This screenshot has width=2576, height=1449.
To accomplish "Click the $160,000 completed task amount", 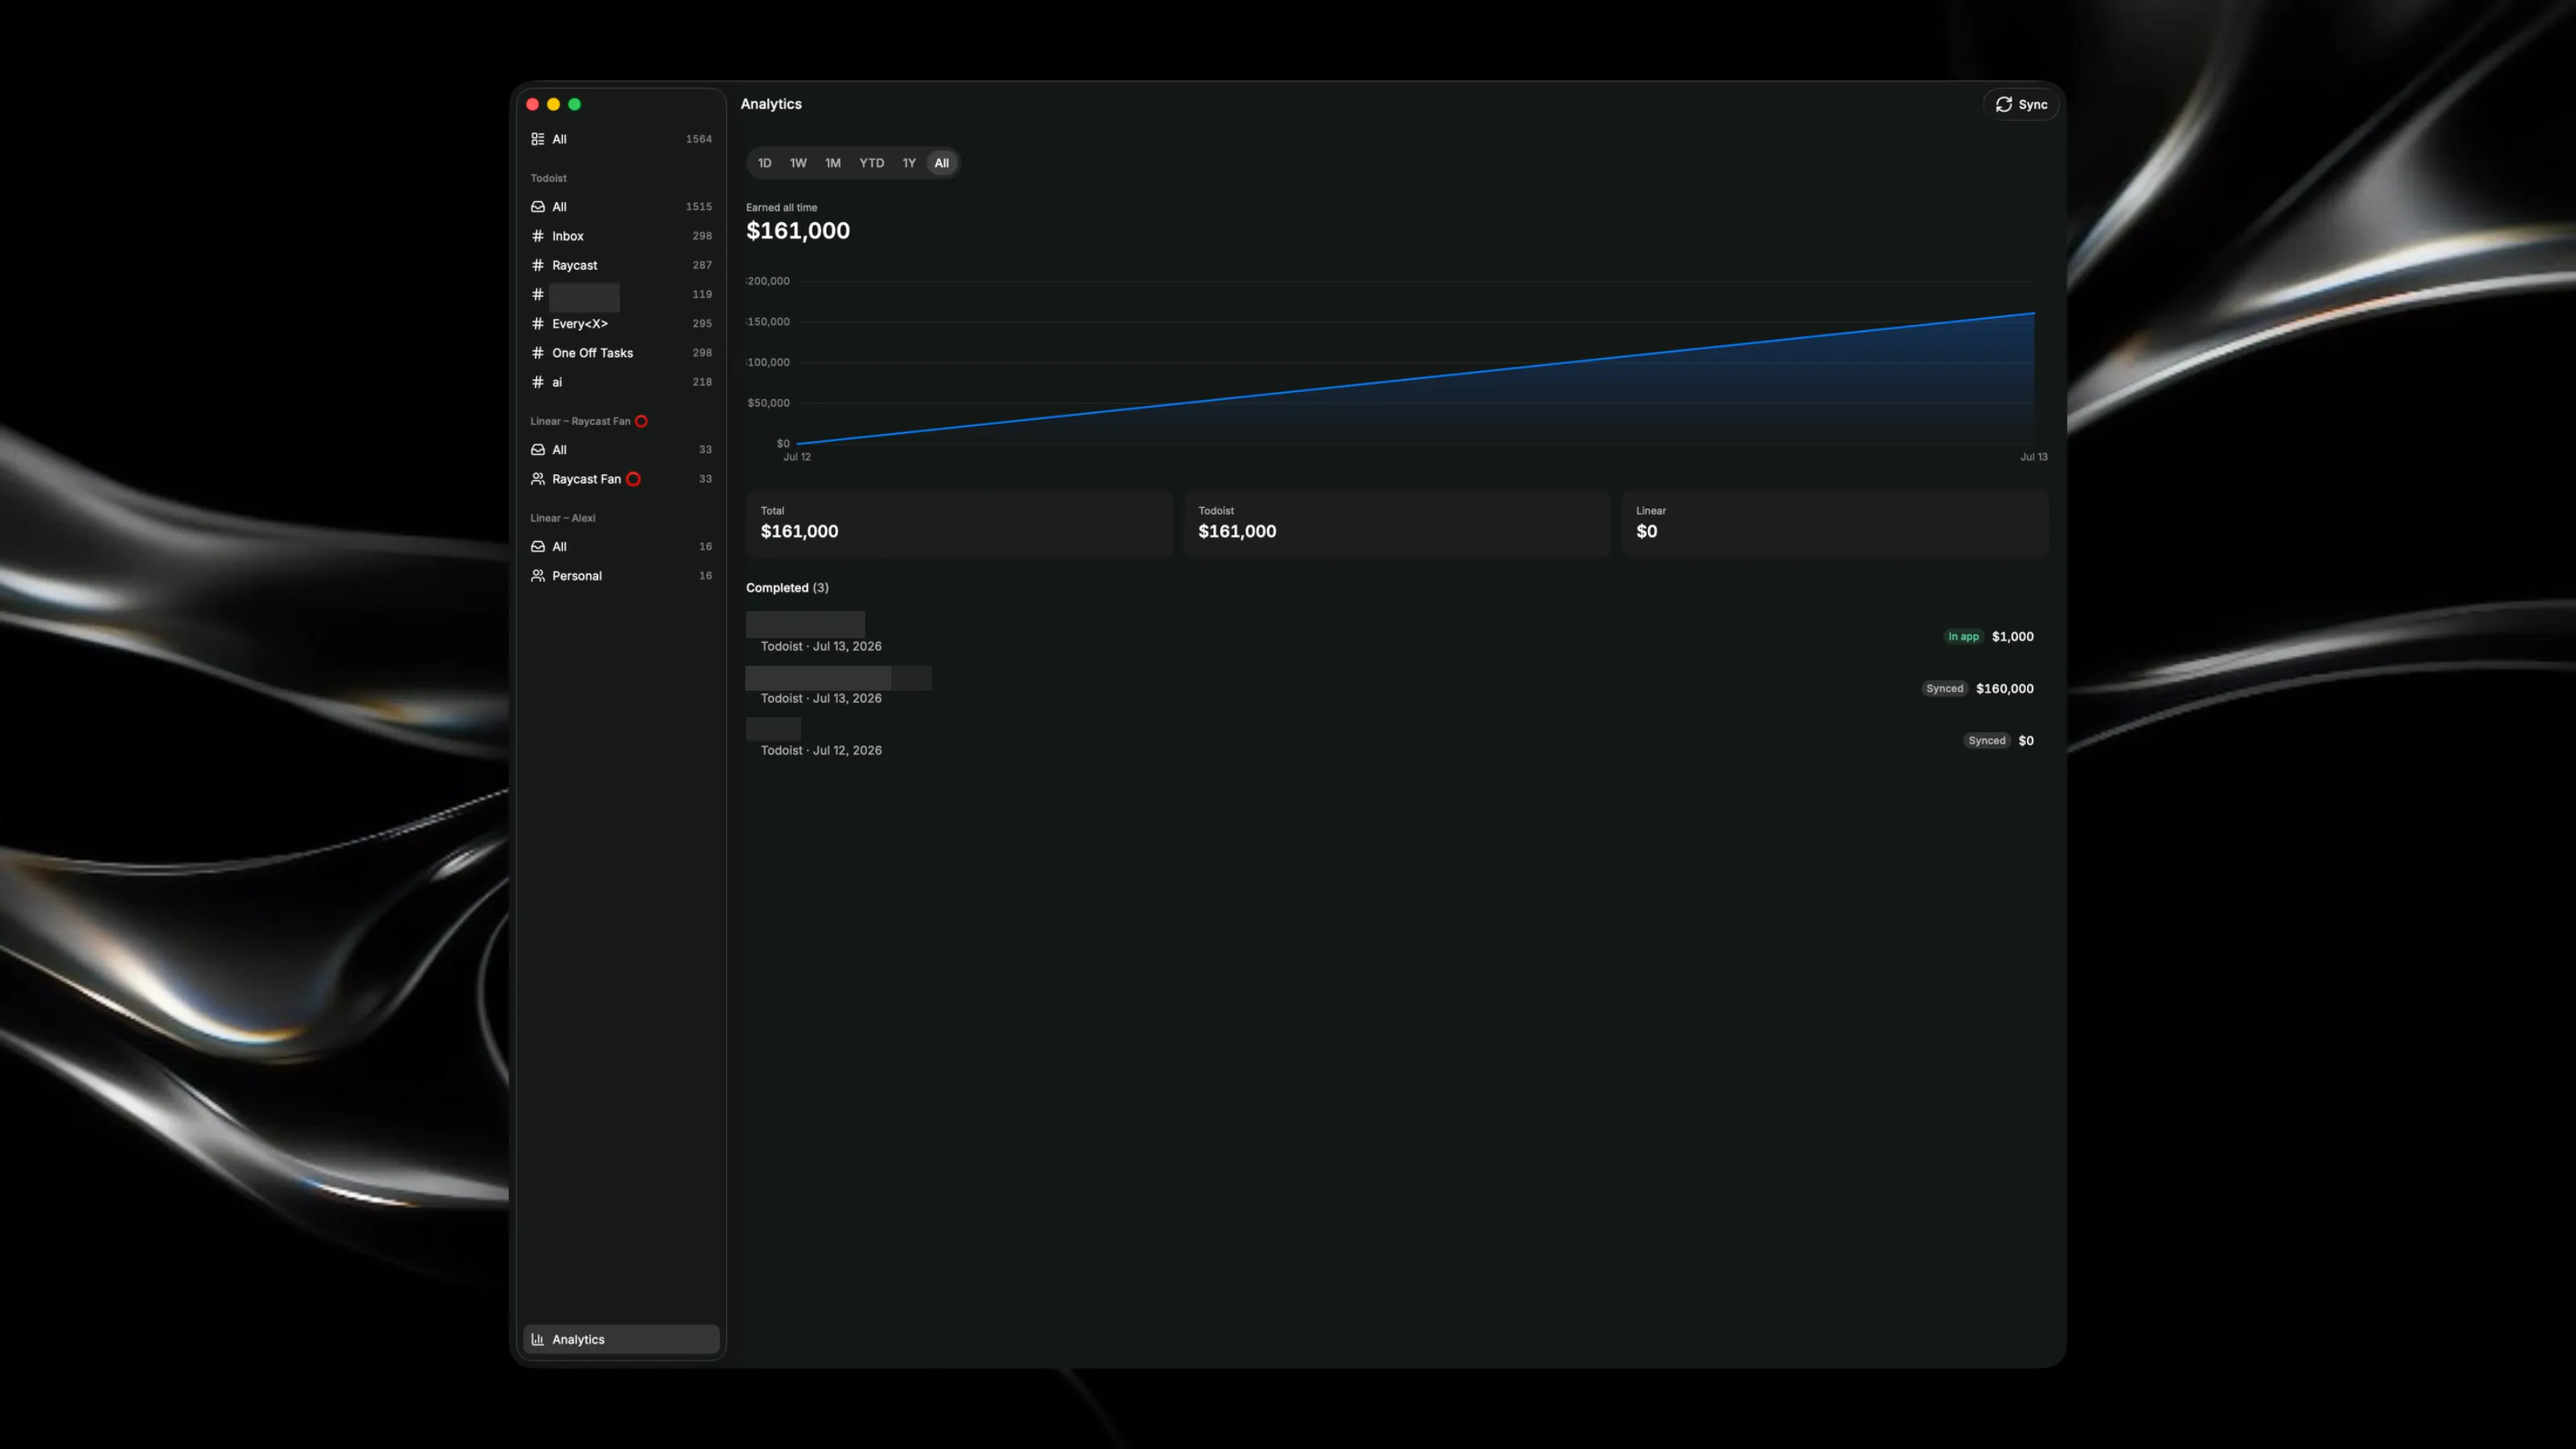I will click(2004, 689).
